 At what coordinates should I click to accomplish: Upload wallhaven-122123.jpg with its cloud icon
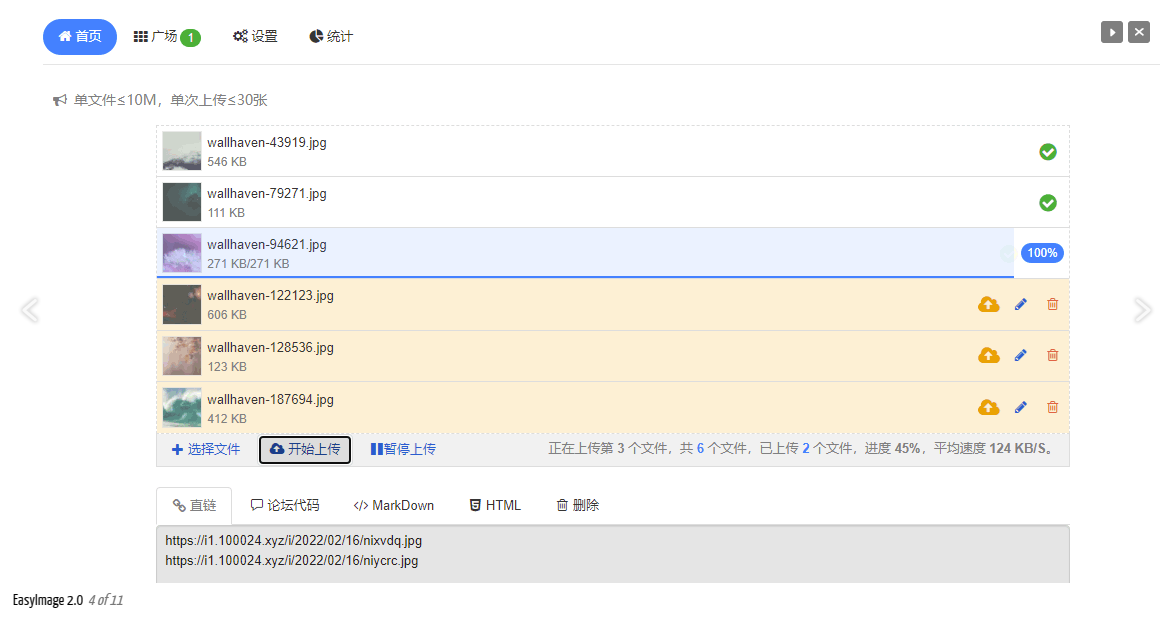[988, 305]
